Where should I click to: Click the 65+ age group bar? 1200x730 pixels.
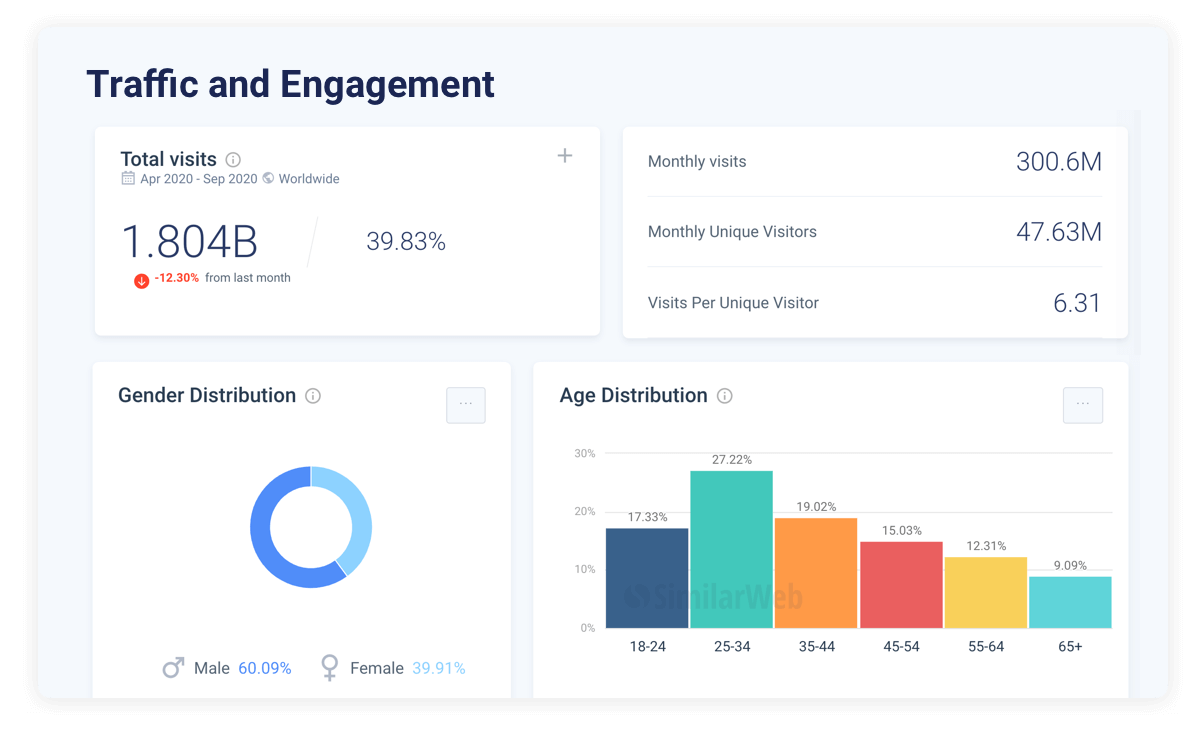[x=1070, y=602]
